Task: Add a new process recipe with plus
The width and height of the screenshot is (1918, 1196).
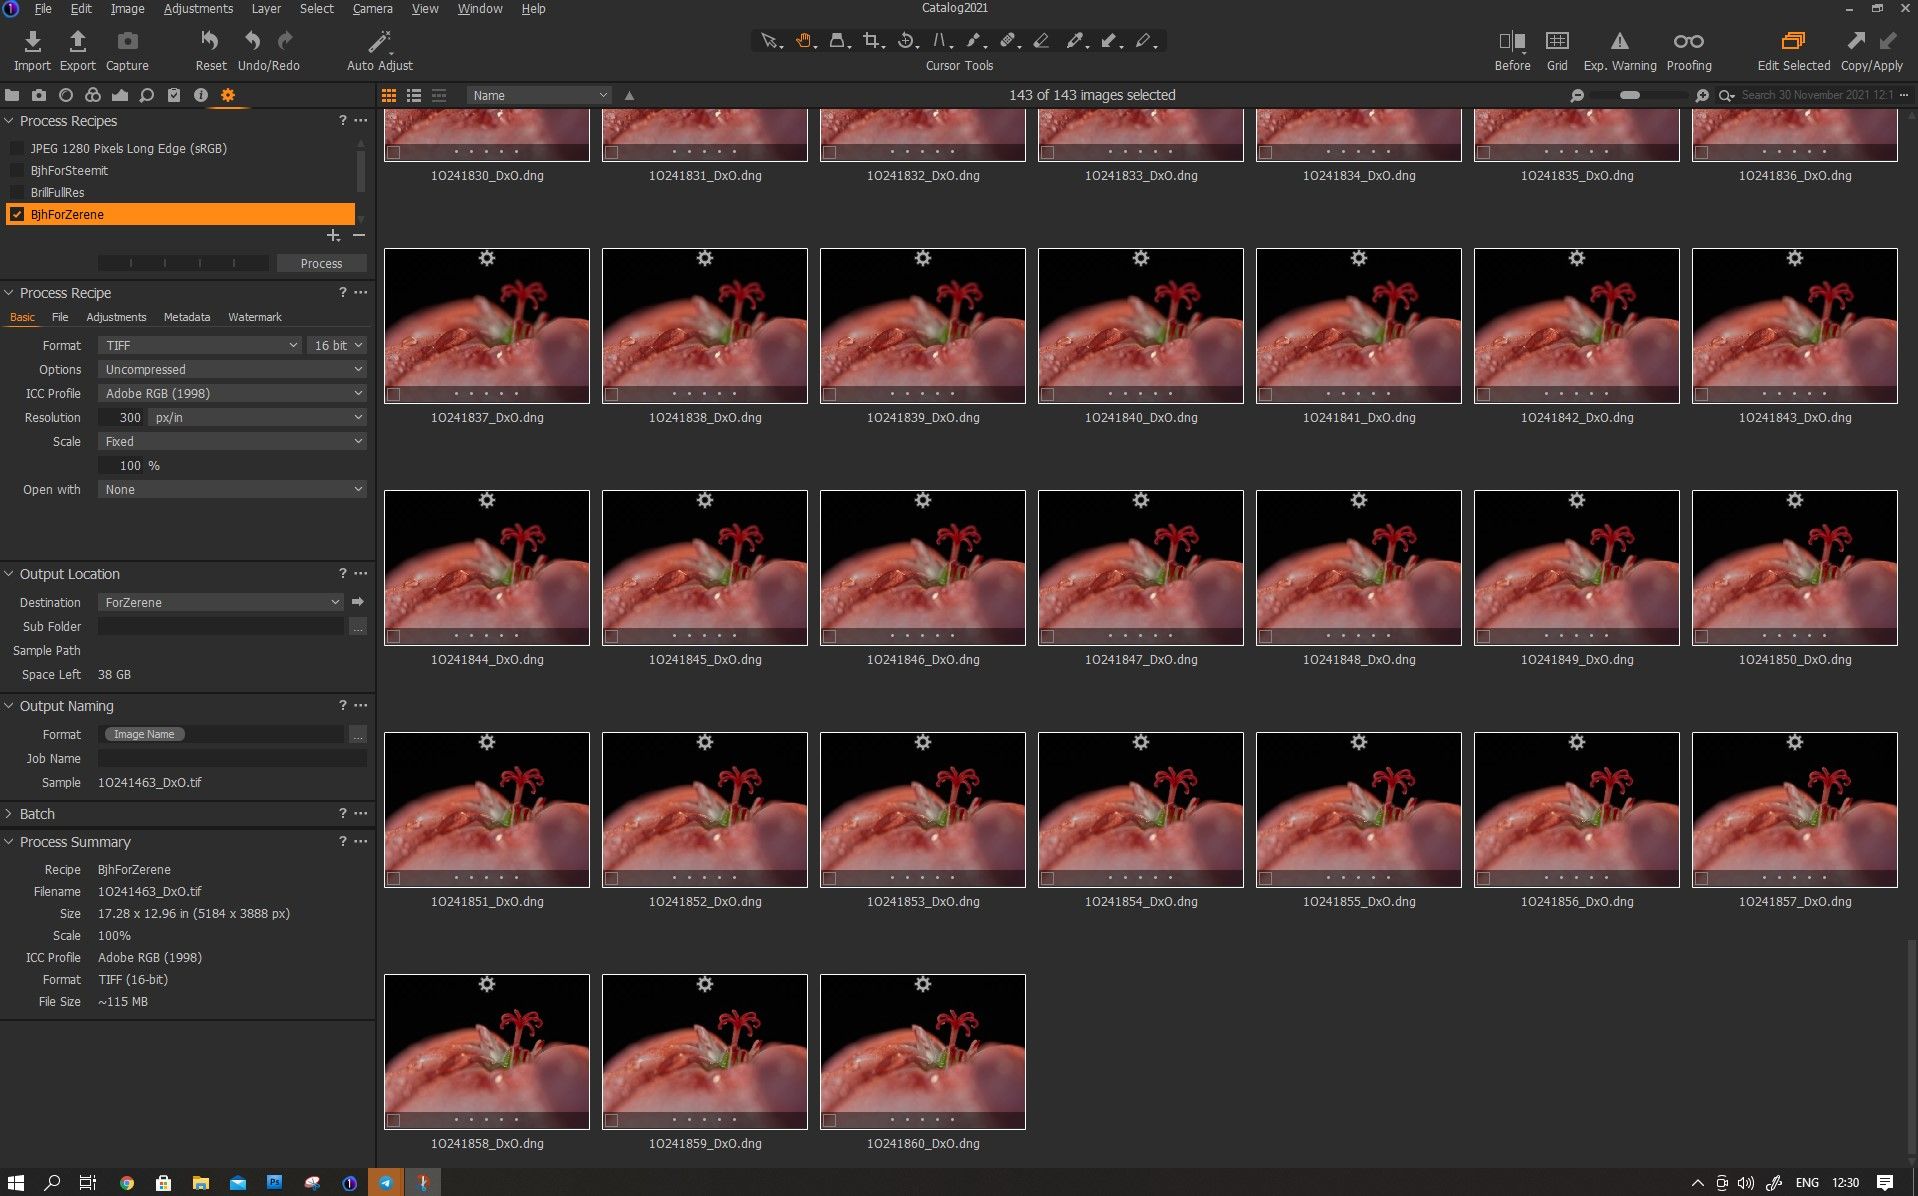Action: click(x=333, y=236)
